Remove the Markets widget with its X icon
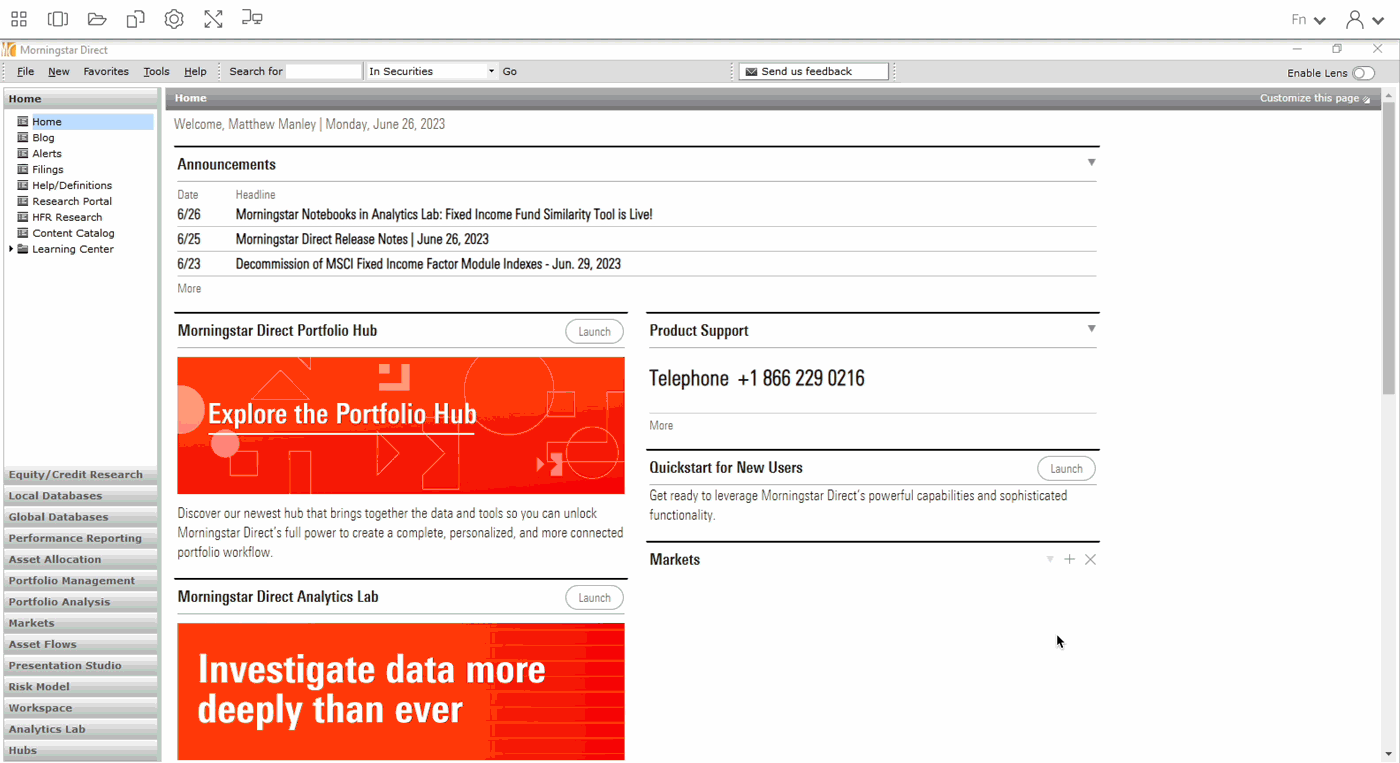This screenshot has width=1400, height=763. point(1091,560)
